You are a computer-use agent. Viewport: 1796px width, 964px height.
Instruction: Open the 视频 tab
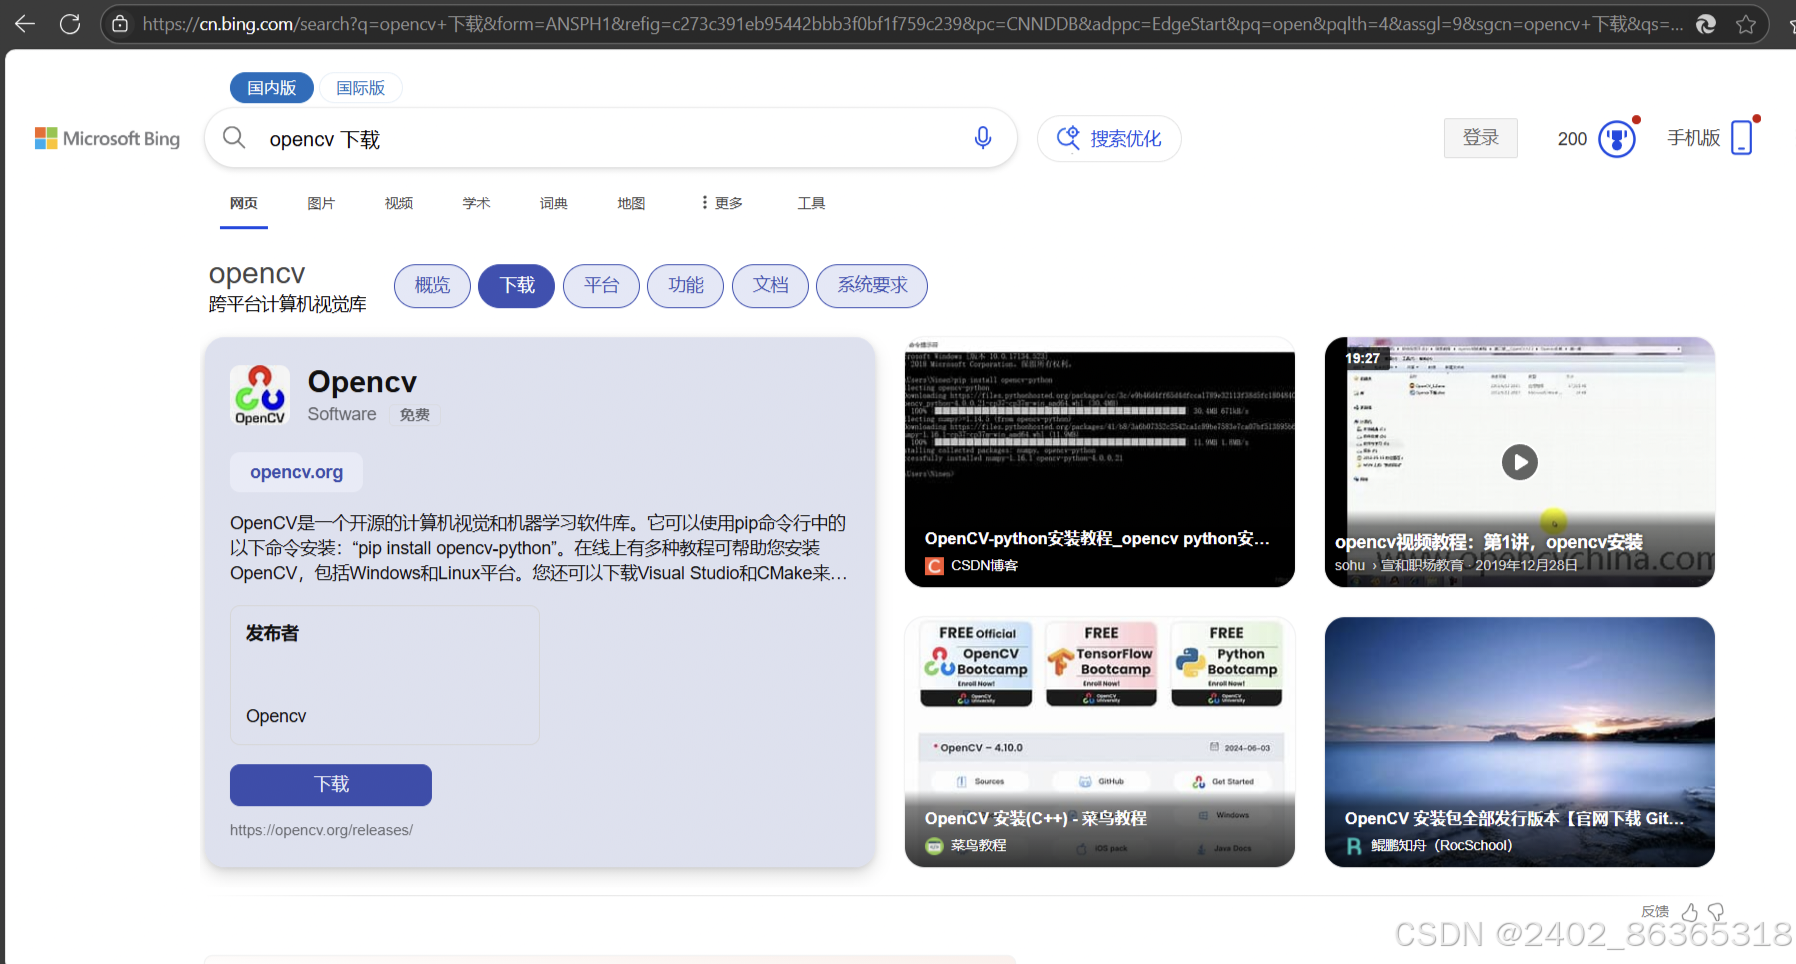coord(399,203)
